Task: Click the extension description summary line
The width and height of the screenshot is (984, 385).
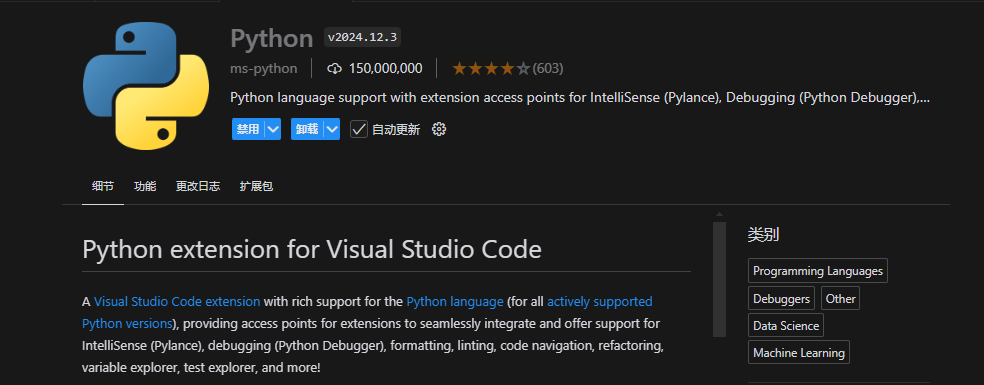Action: pyautogui.click(x=580, y=98)
